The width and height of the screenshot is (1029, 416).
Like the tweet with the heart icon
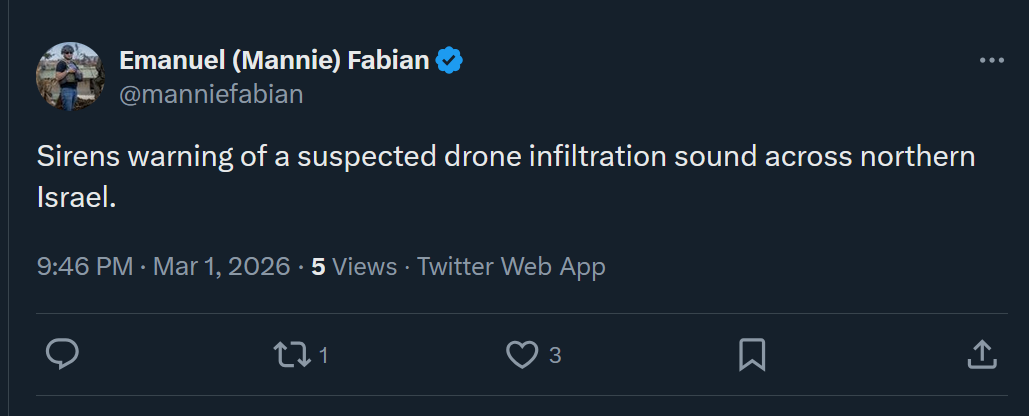(522, 354)
